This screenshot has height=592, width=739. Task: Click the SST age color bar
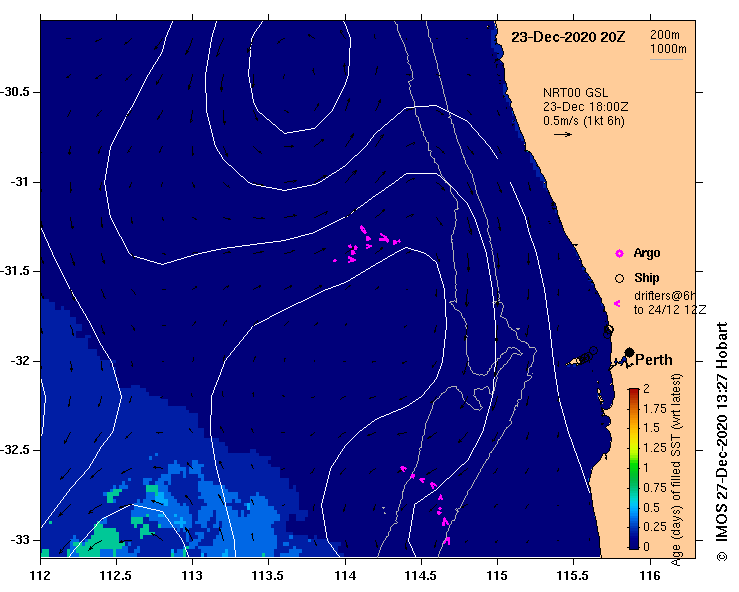click(634, 469)
